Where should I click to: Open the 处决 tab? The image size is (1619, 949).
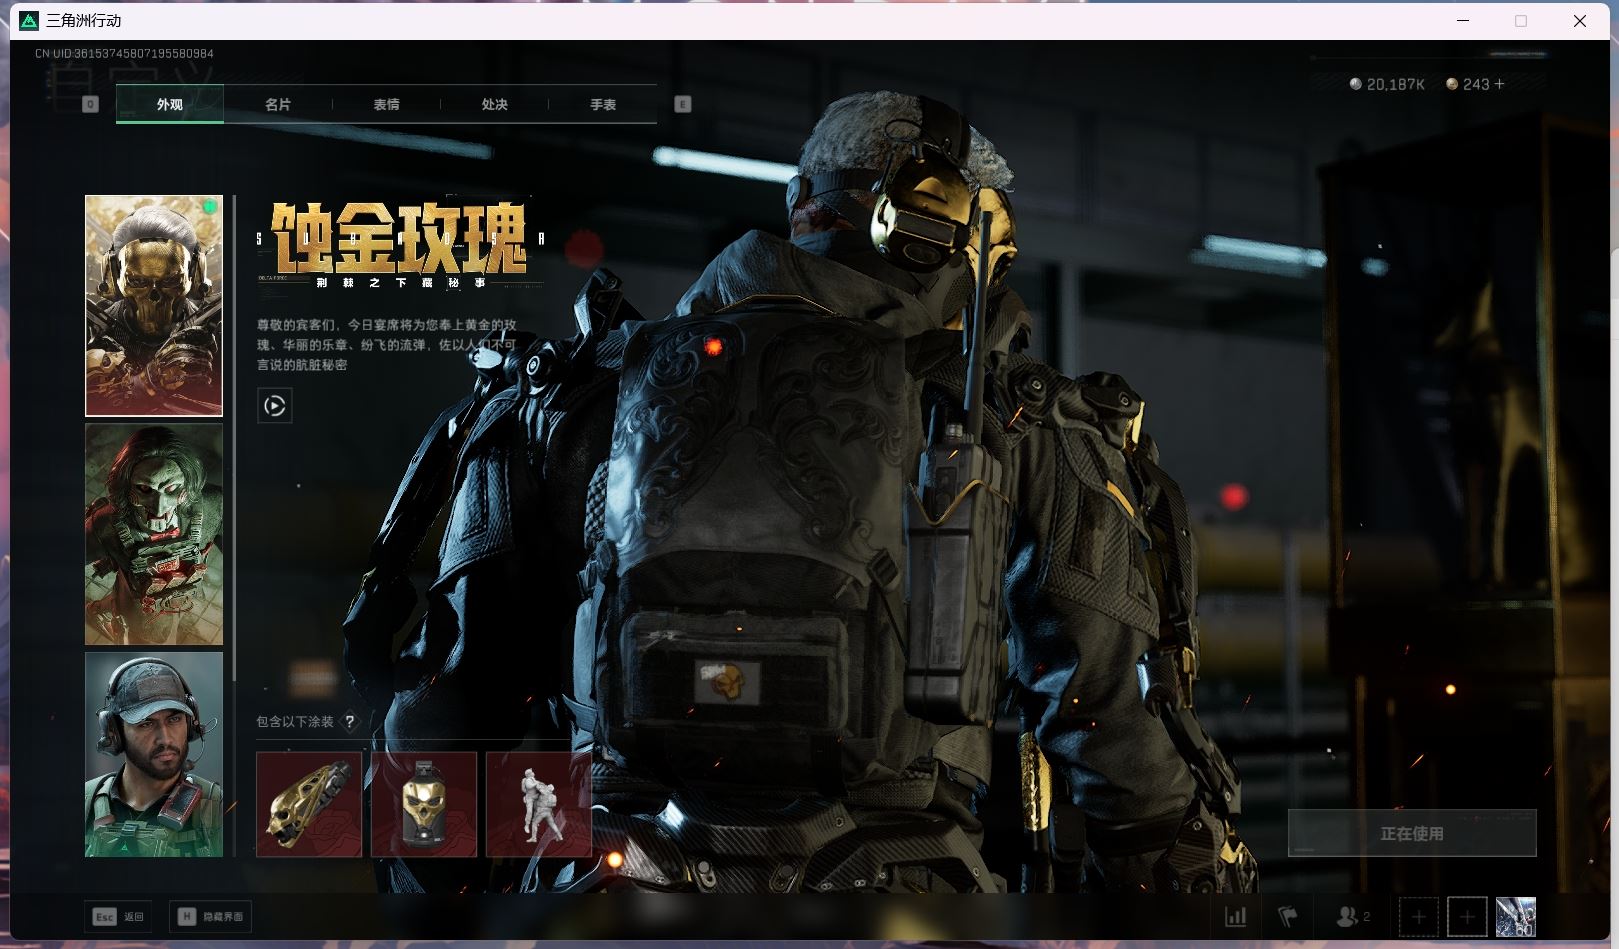click(494, 104)
